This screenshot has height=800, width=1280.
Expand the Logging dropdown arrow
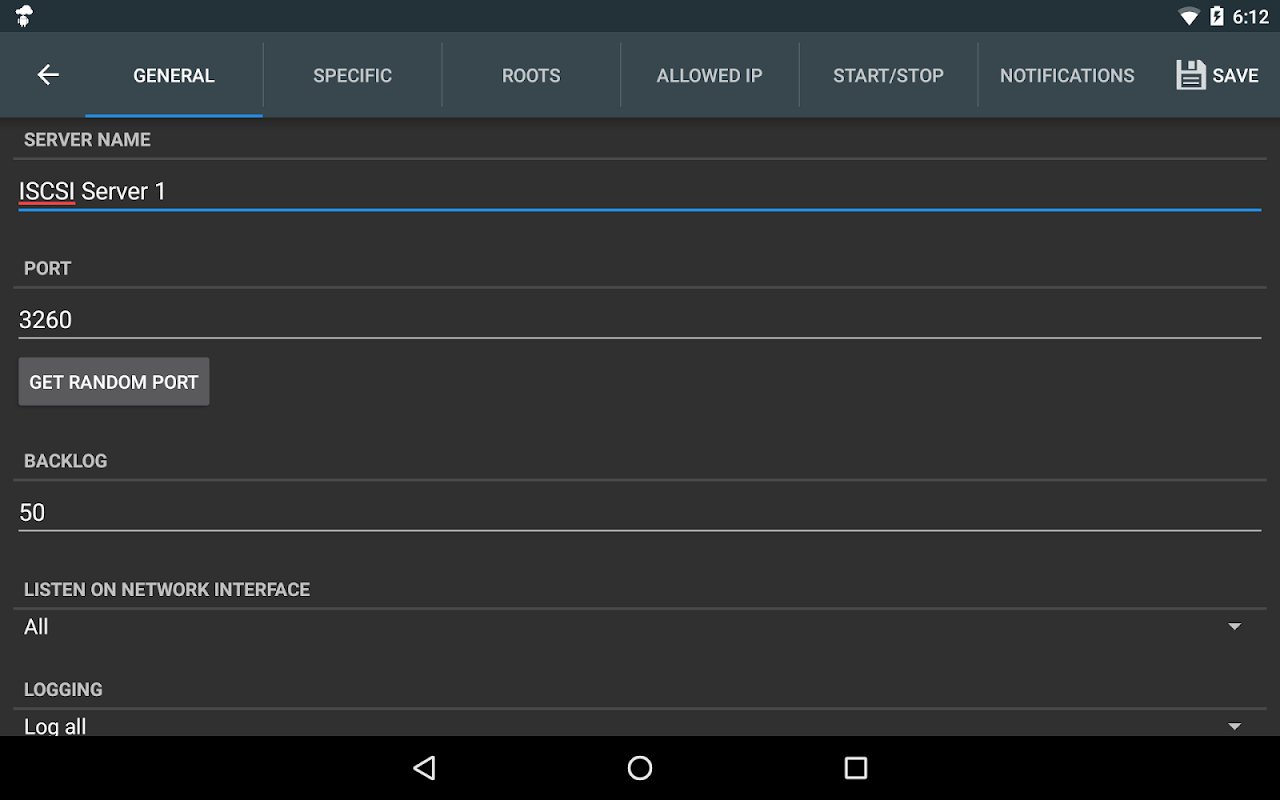pos(1234,726)
